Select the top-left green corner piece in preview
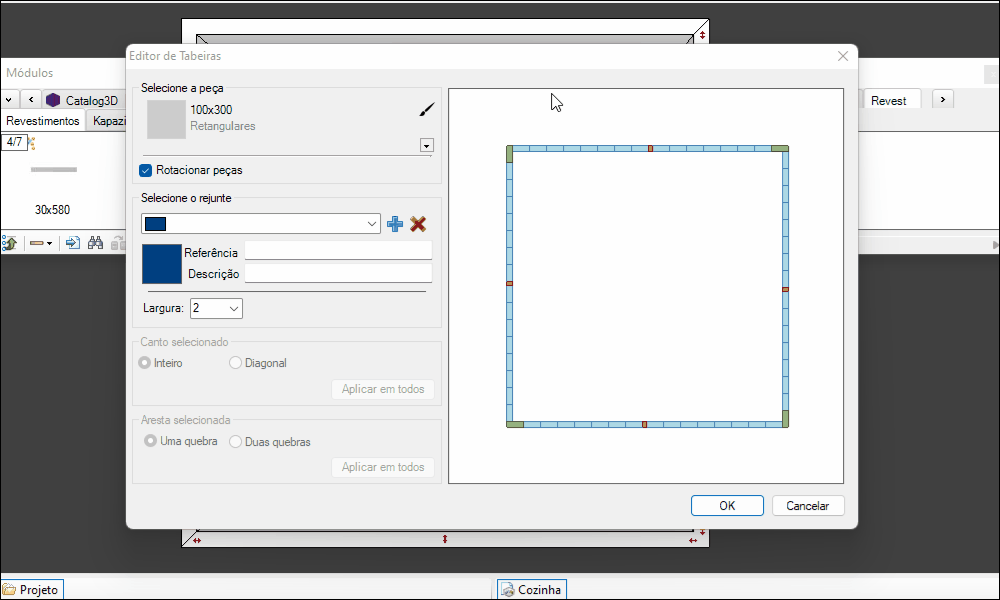Screen dimensions: 1000x600 (x=510, y=154)
